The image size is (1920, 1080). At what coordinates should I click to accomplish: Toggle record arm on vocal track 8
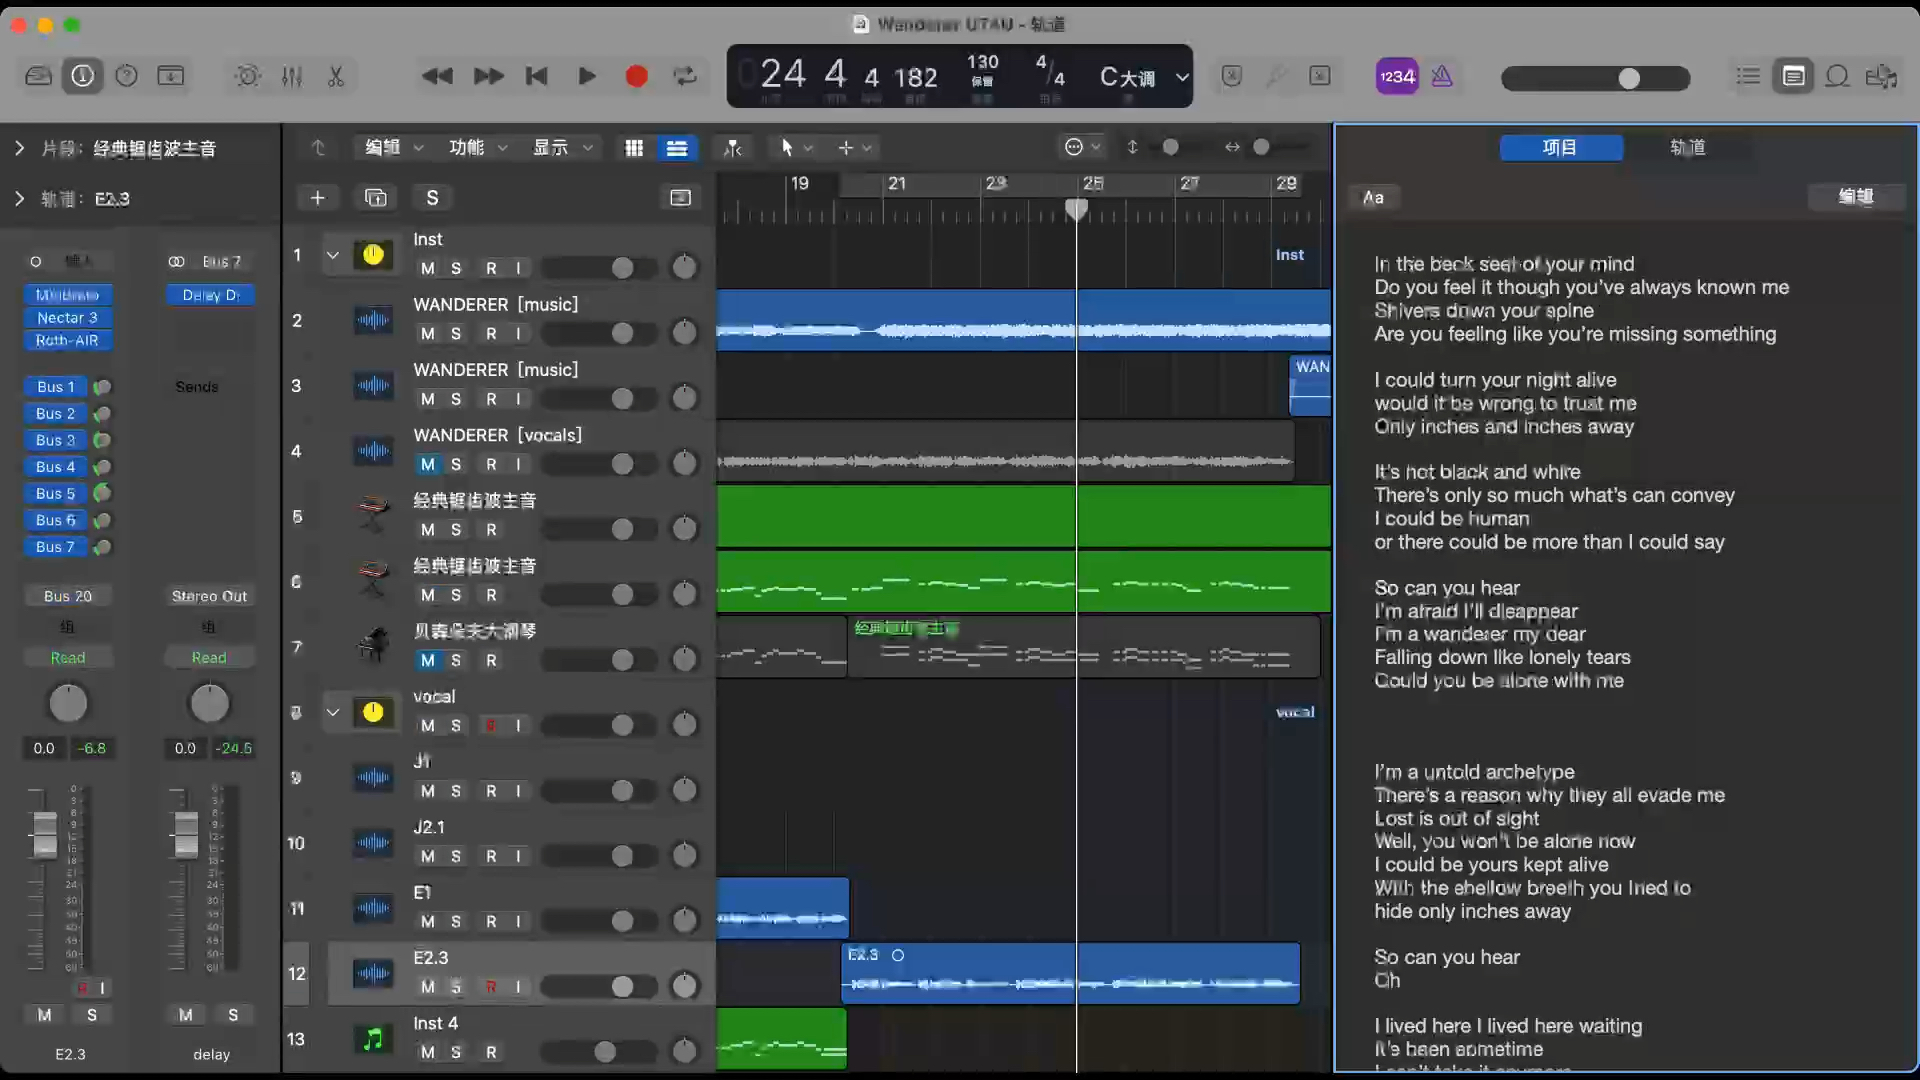click(x=489, y=725)
